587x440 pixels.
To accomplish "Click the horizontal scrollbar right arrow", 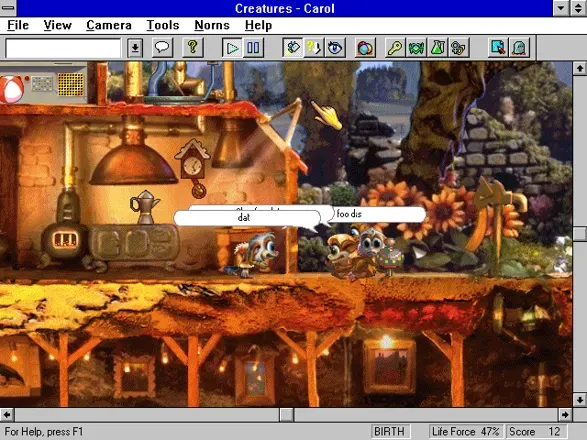I will coord(565,415).
